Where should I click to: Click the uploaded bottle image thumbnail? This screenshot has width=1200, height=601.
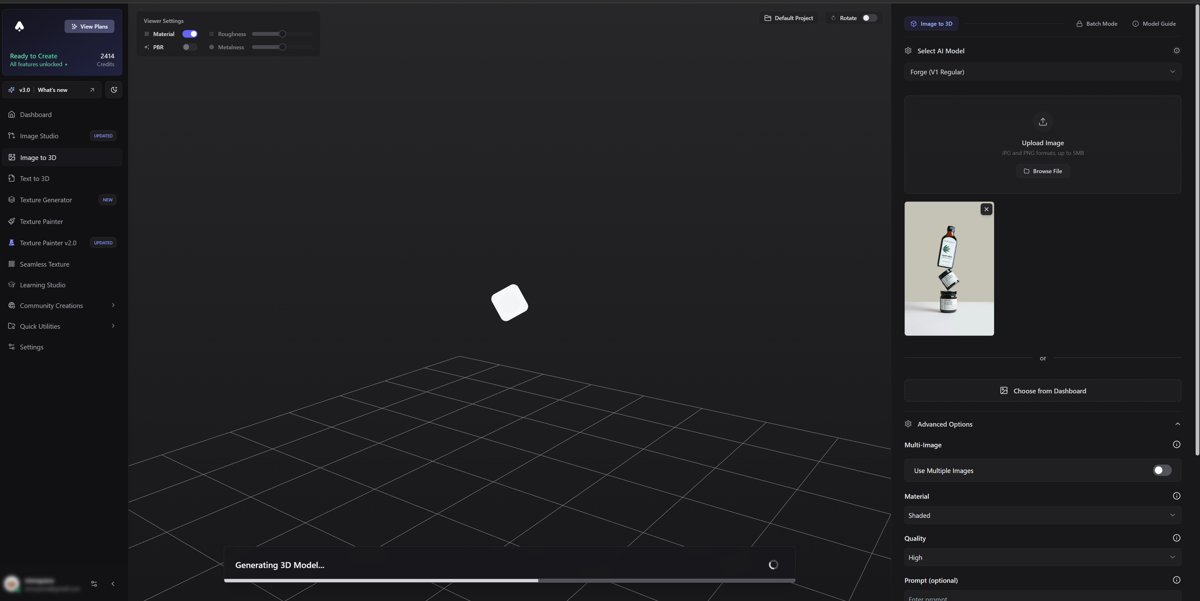949,269
